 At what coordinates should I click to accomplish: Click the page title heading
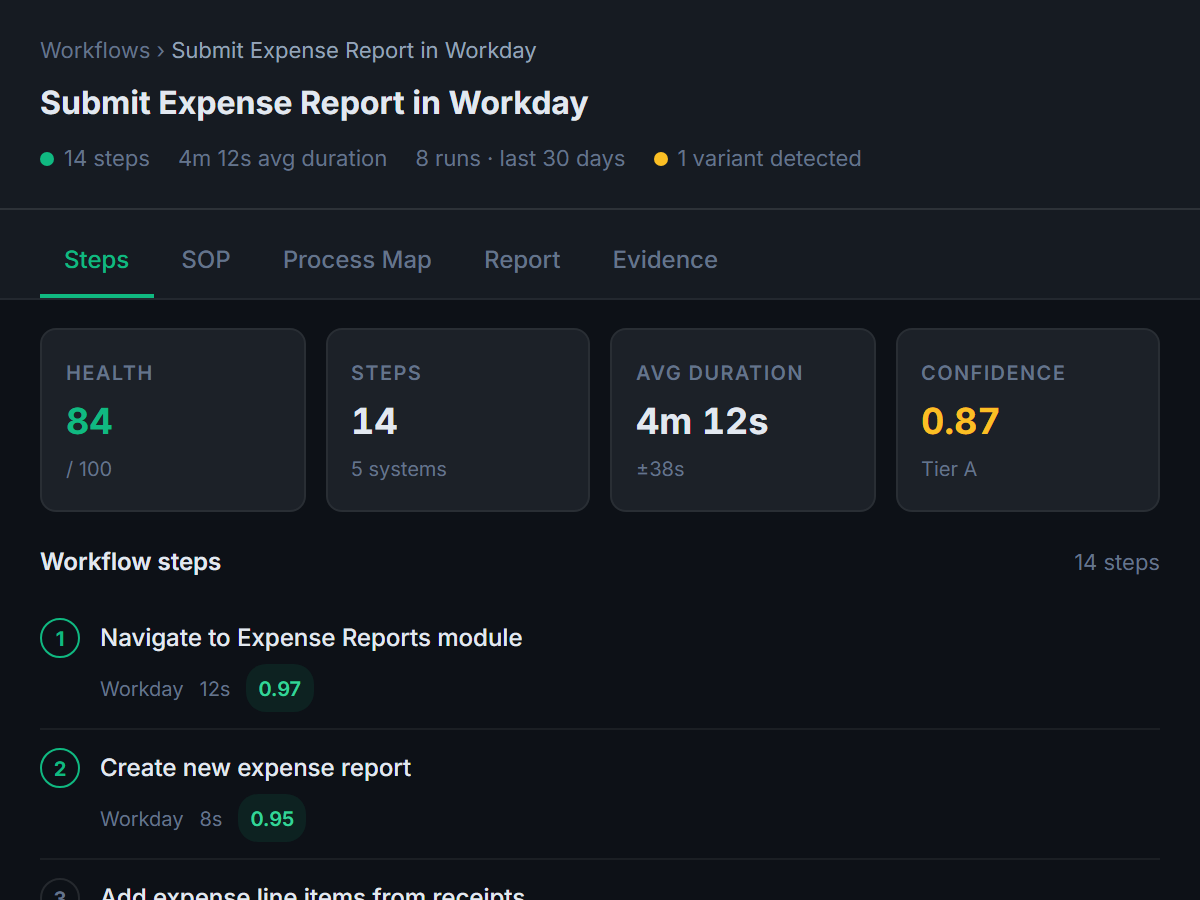314,103
